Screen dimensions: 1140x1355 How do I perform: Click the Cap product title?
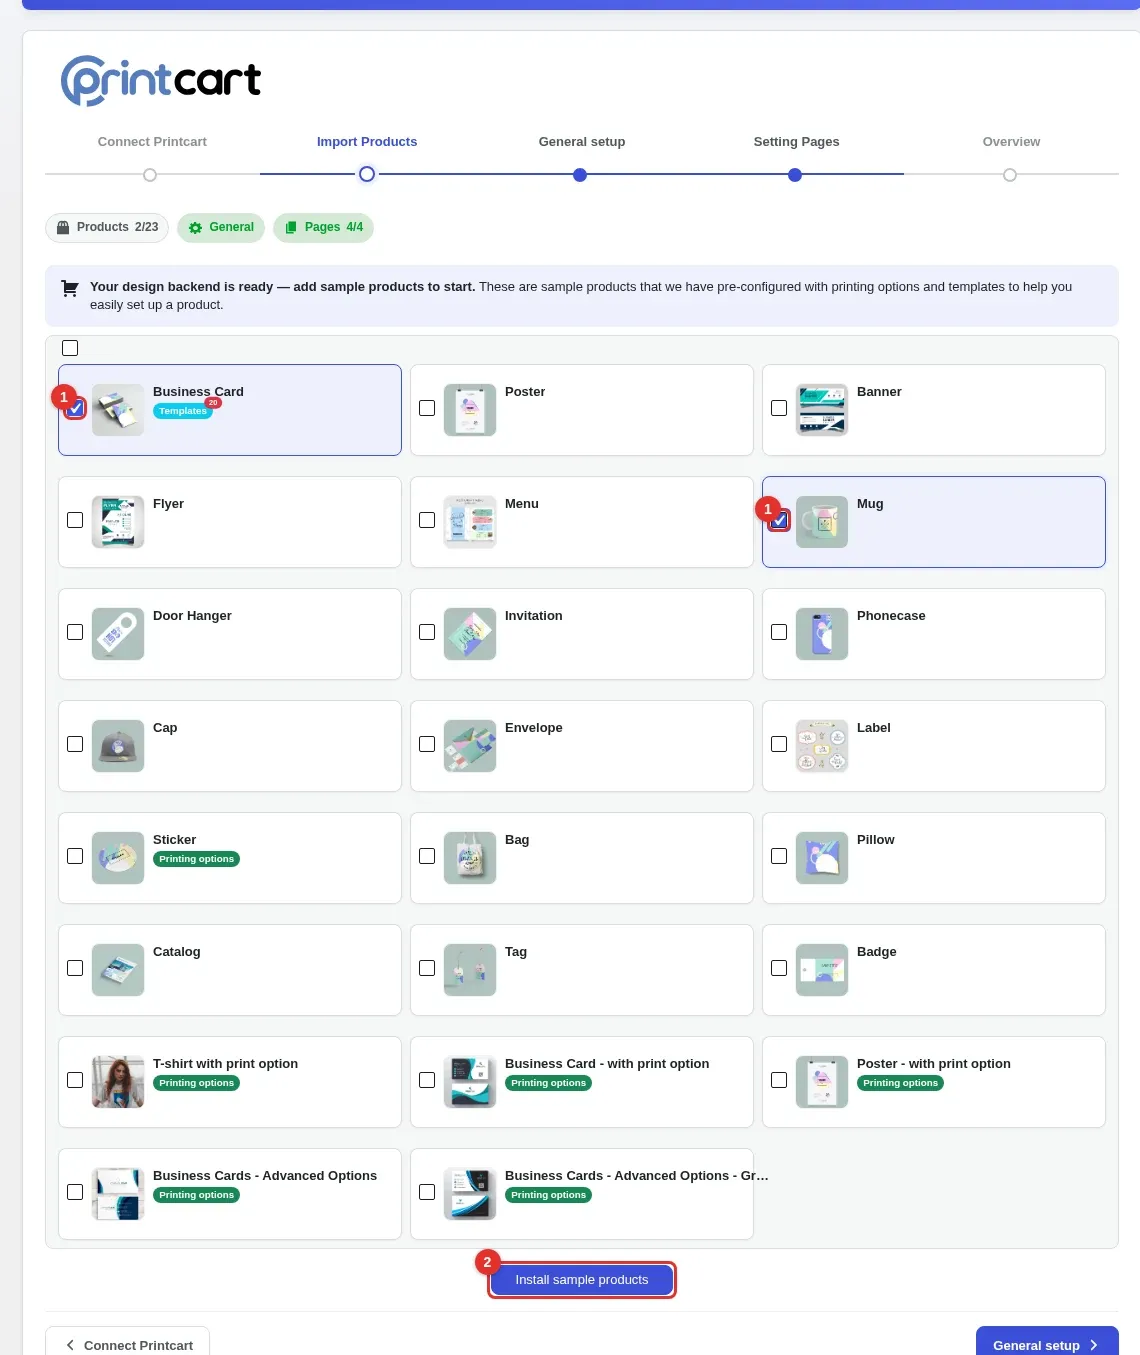pos(165,728)
